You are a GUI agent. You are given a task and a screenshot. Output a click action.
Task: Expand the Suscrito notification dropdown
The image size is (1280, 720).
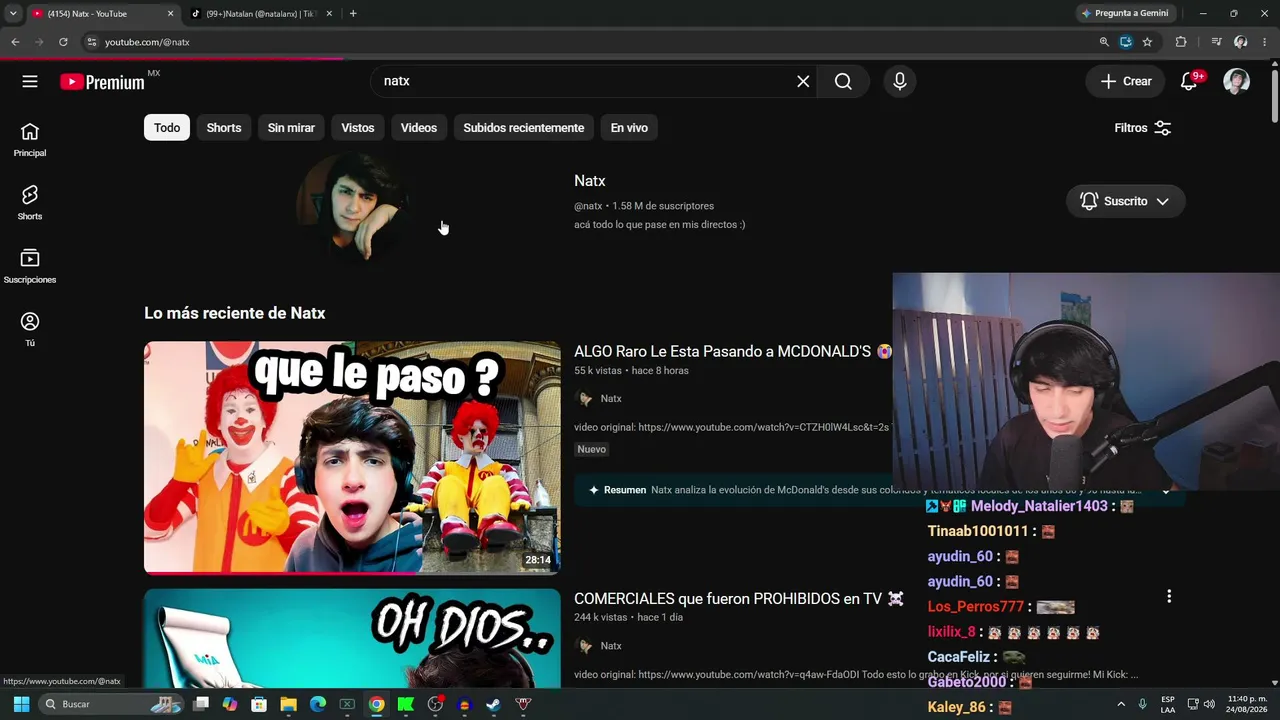[x=1125, y=201]
